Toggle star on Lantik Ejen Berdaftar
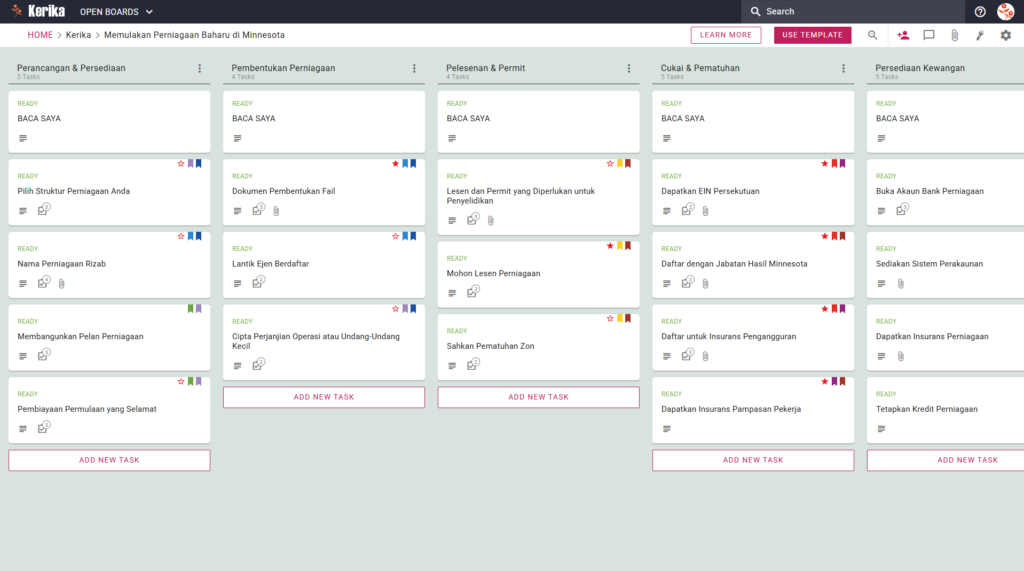This screenshot has height=571, width=1024. (395, 236)
